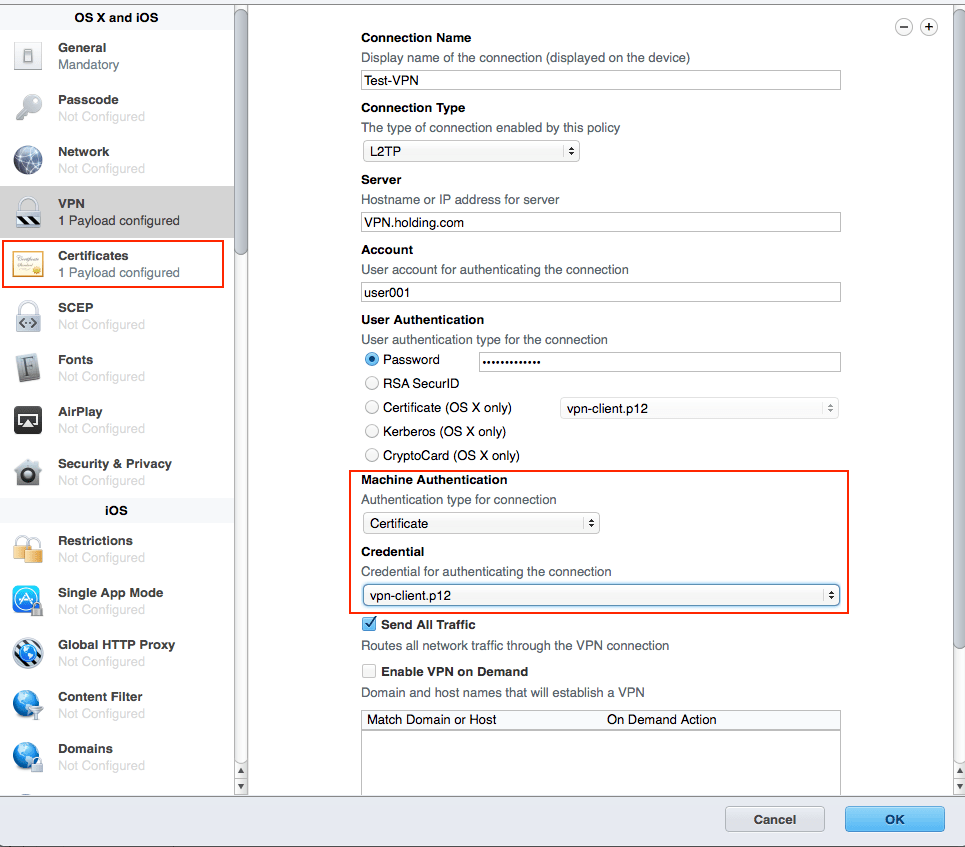This screenshot has height=847, width=965.
Task: Click the OK button
Action: 893,818
